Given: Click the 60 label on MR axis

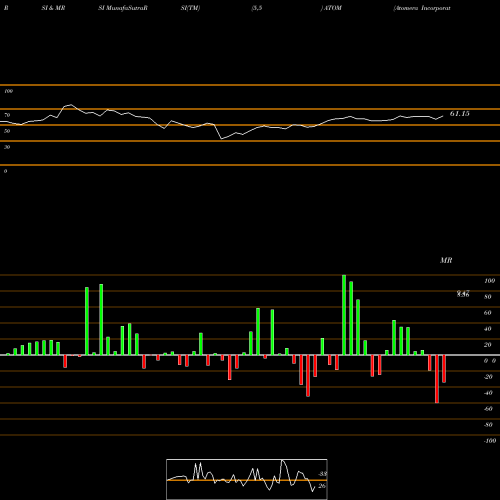Looking at the screenshot, I should point(487,313).
